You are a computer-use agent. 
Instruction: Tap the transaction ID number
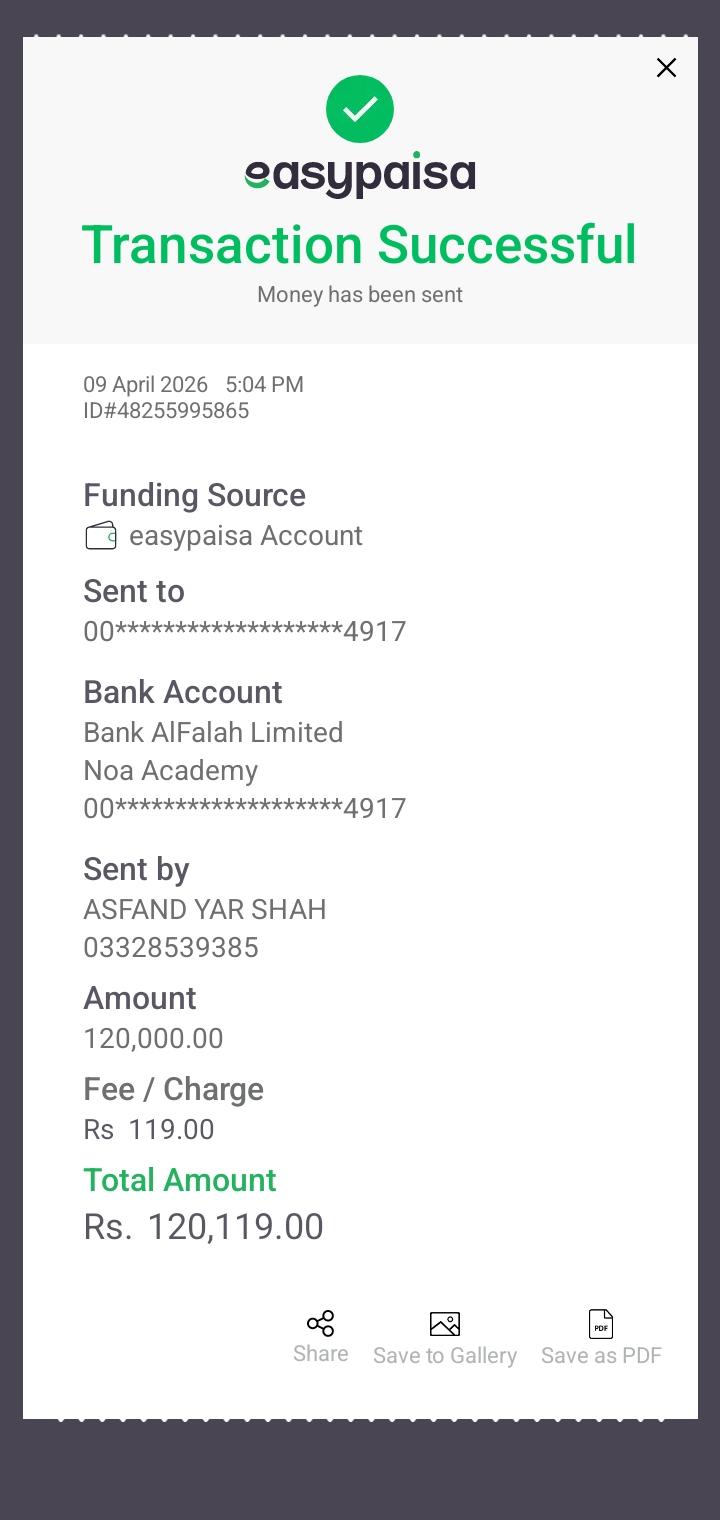166,411
